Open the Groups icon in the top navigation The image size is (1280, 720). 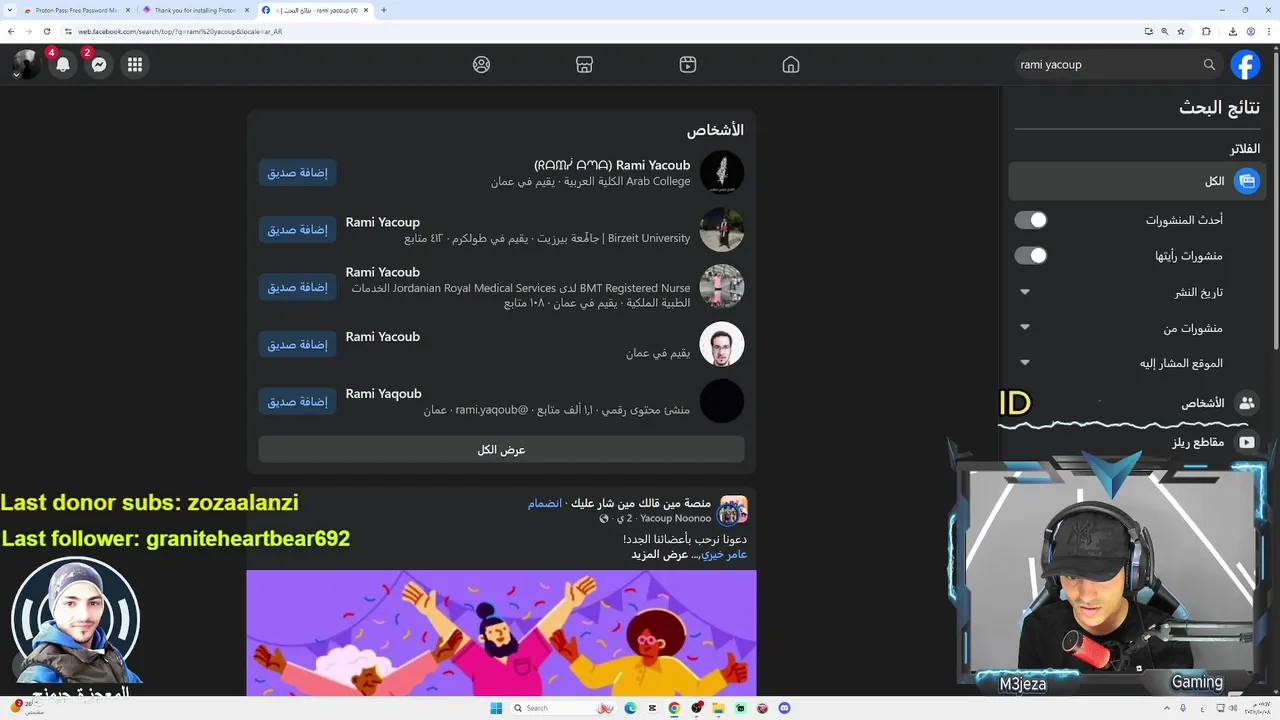(x=481, y=65)
